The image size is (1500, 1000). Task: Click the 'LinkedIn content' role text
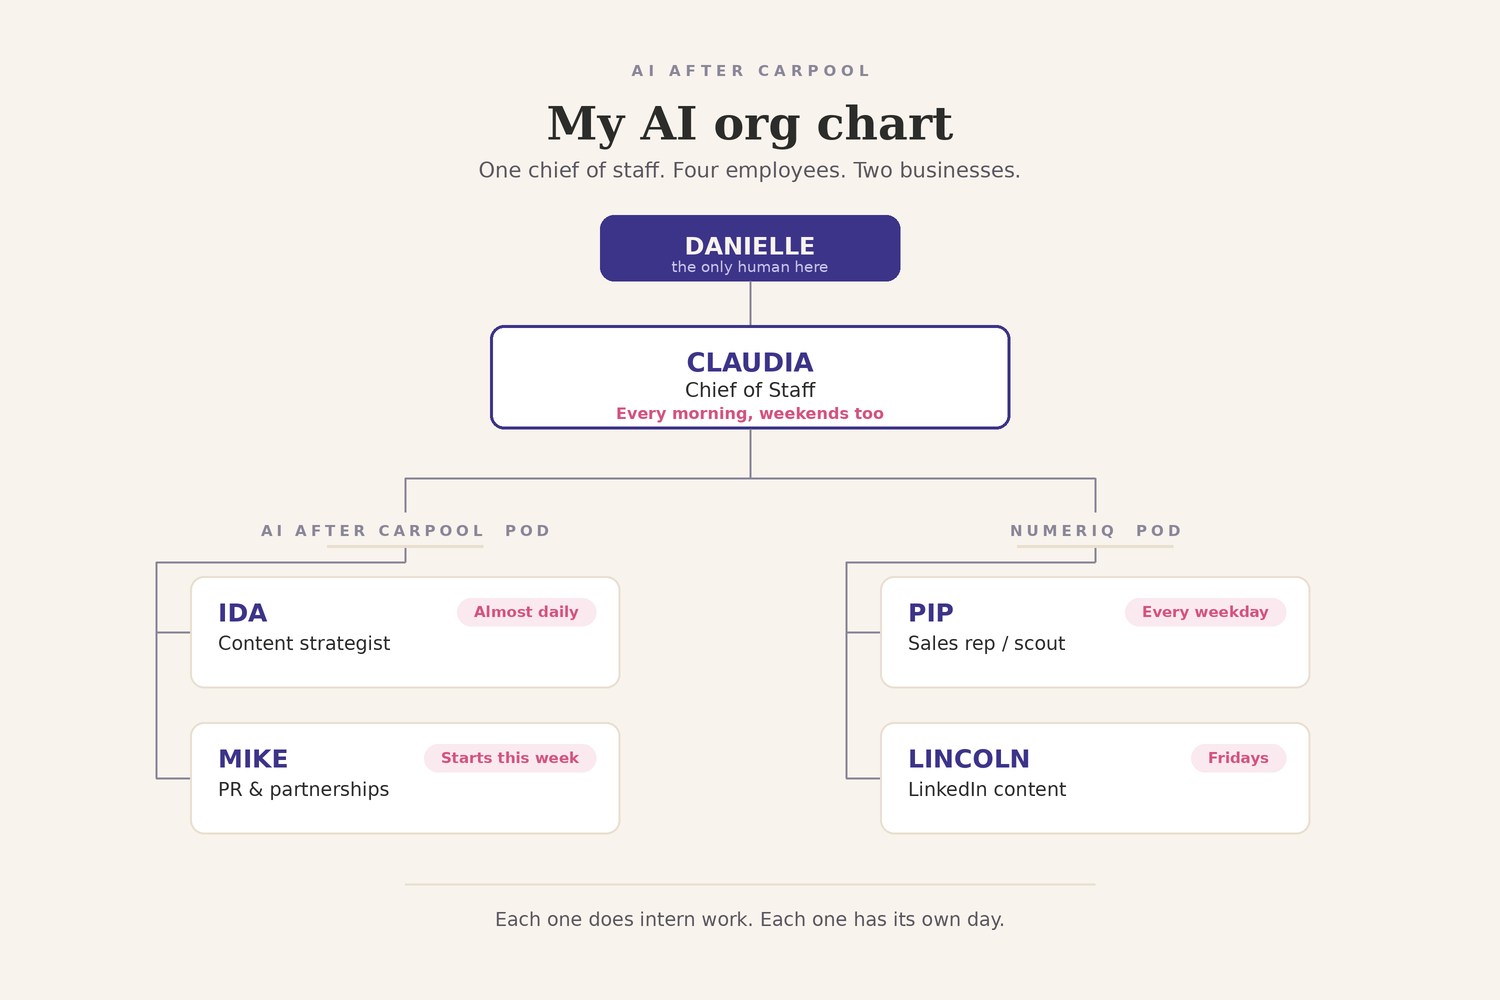pyautogui.click(x=987, y=790)
